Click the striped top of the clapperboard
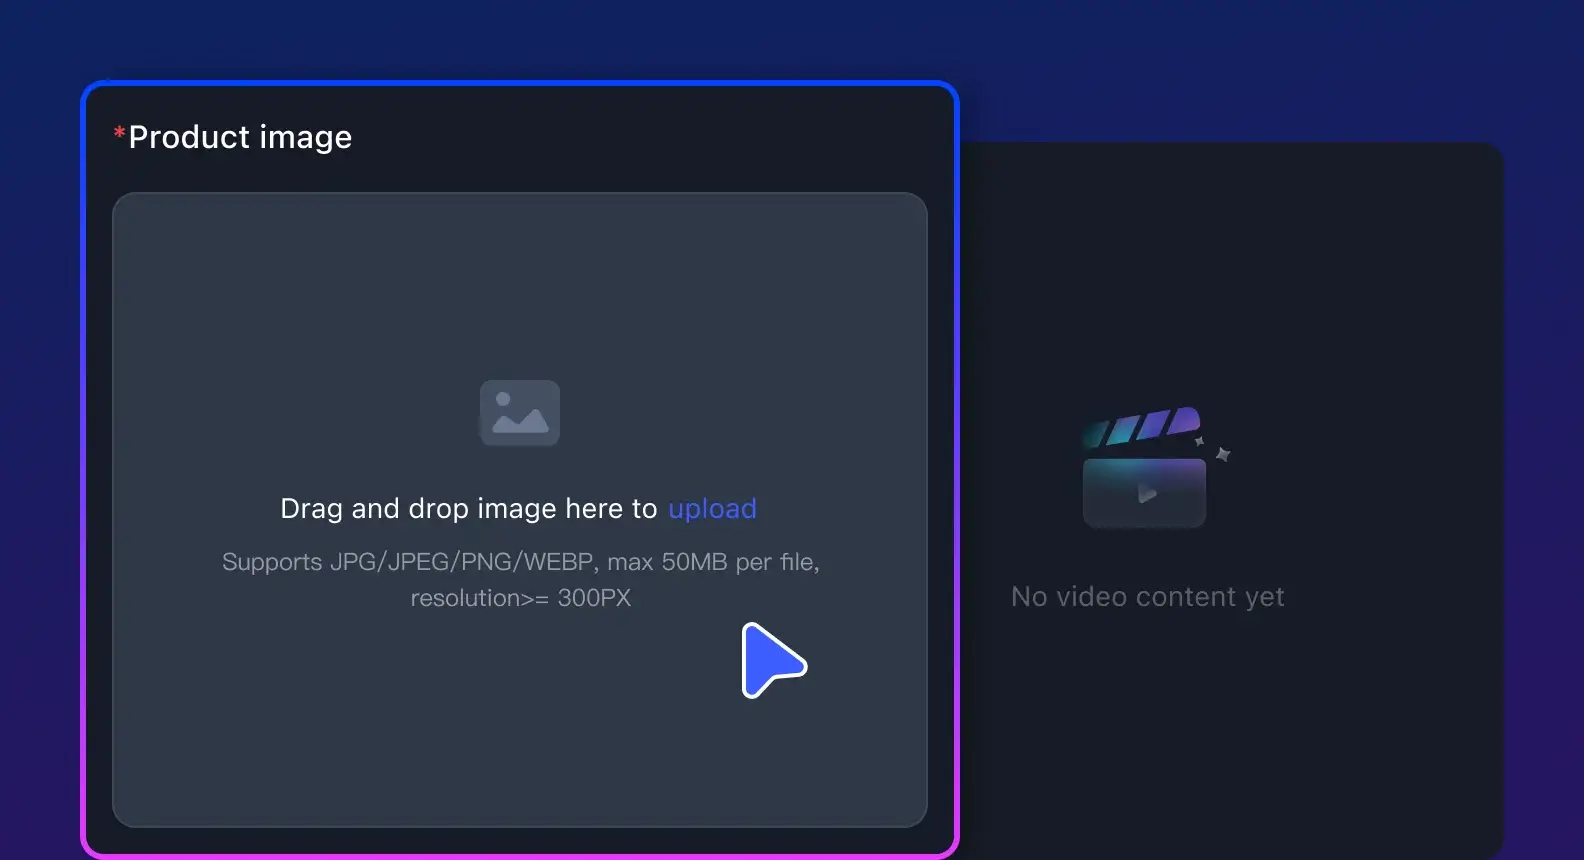Viewport: 1584px width, 860px height. [x=1142, y=425]
